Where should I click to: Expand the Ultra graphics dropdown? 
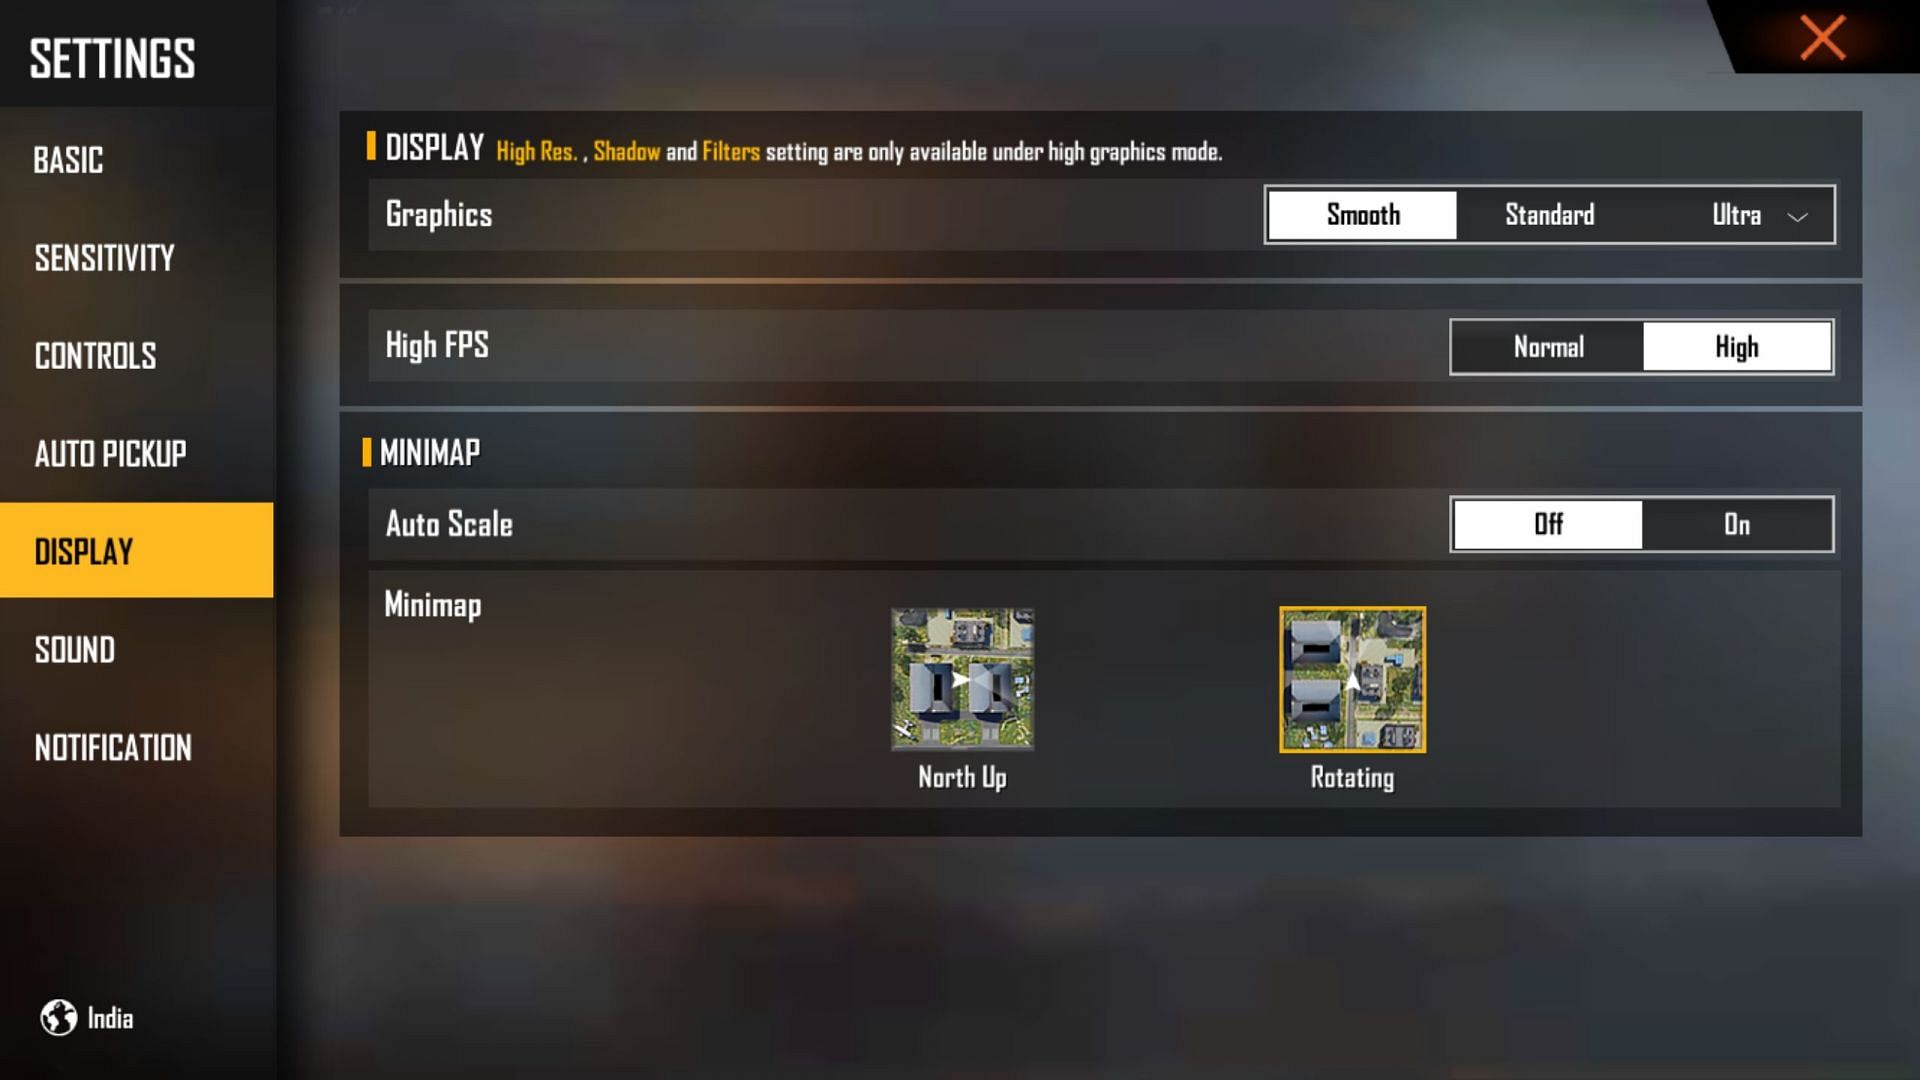(1797, 215)
